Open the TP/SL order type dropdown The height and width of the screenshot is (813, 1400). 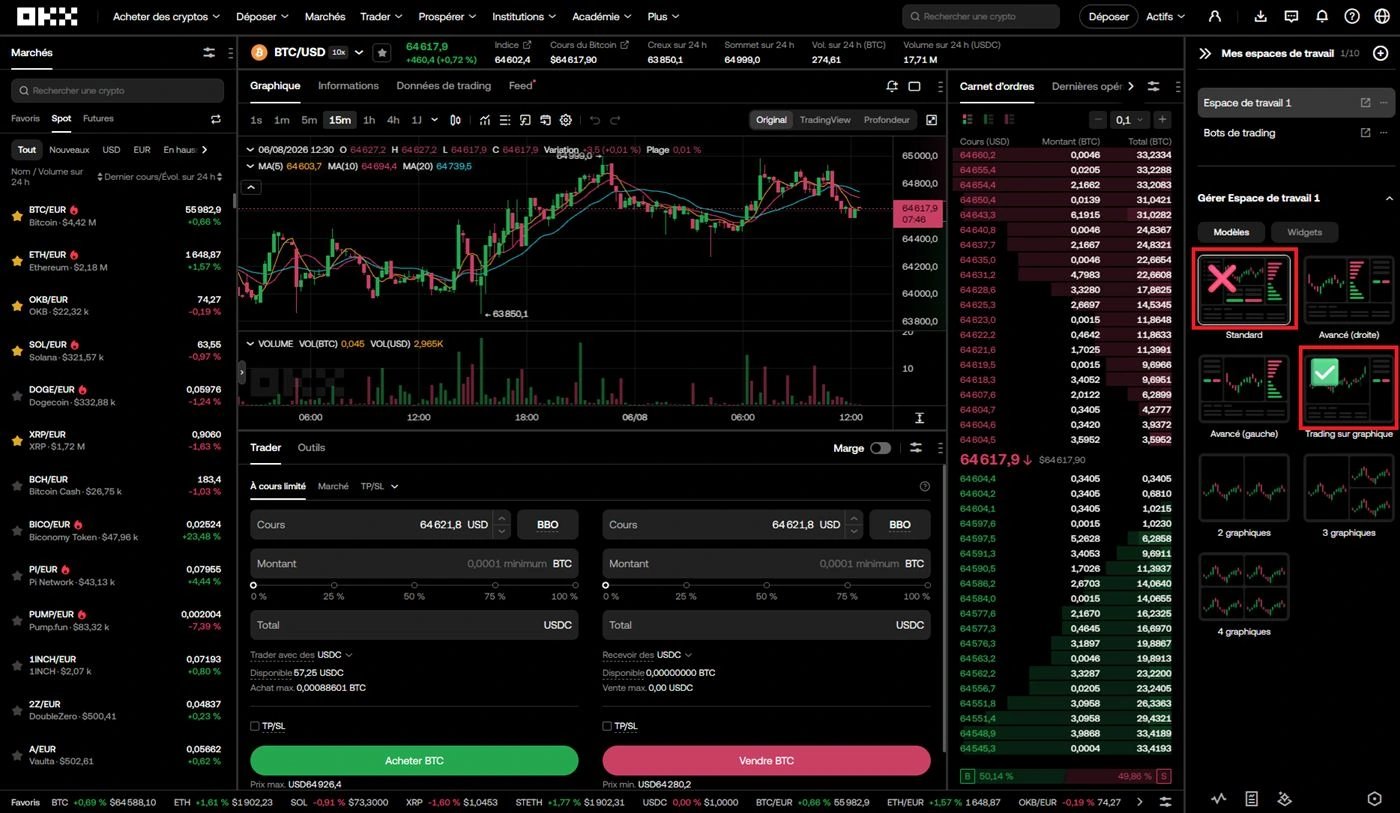pos(380,486)
